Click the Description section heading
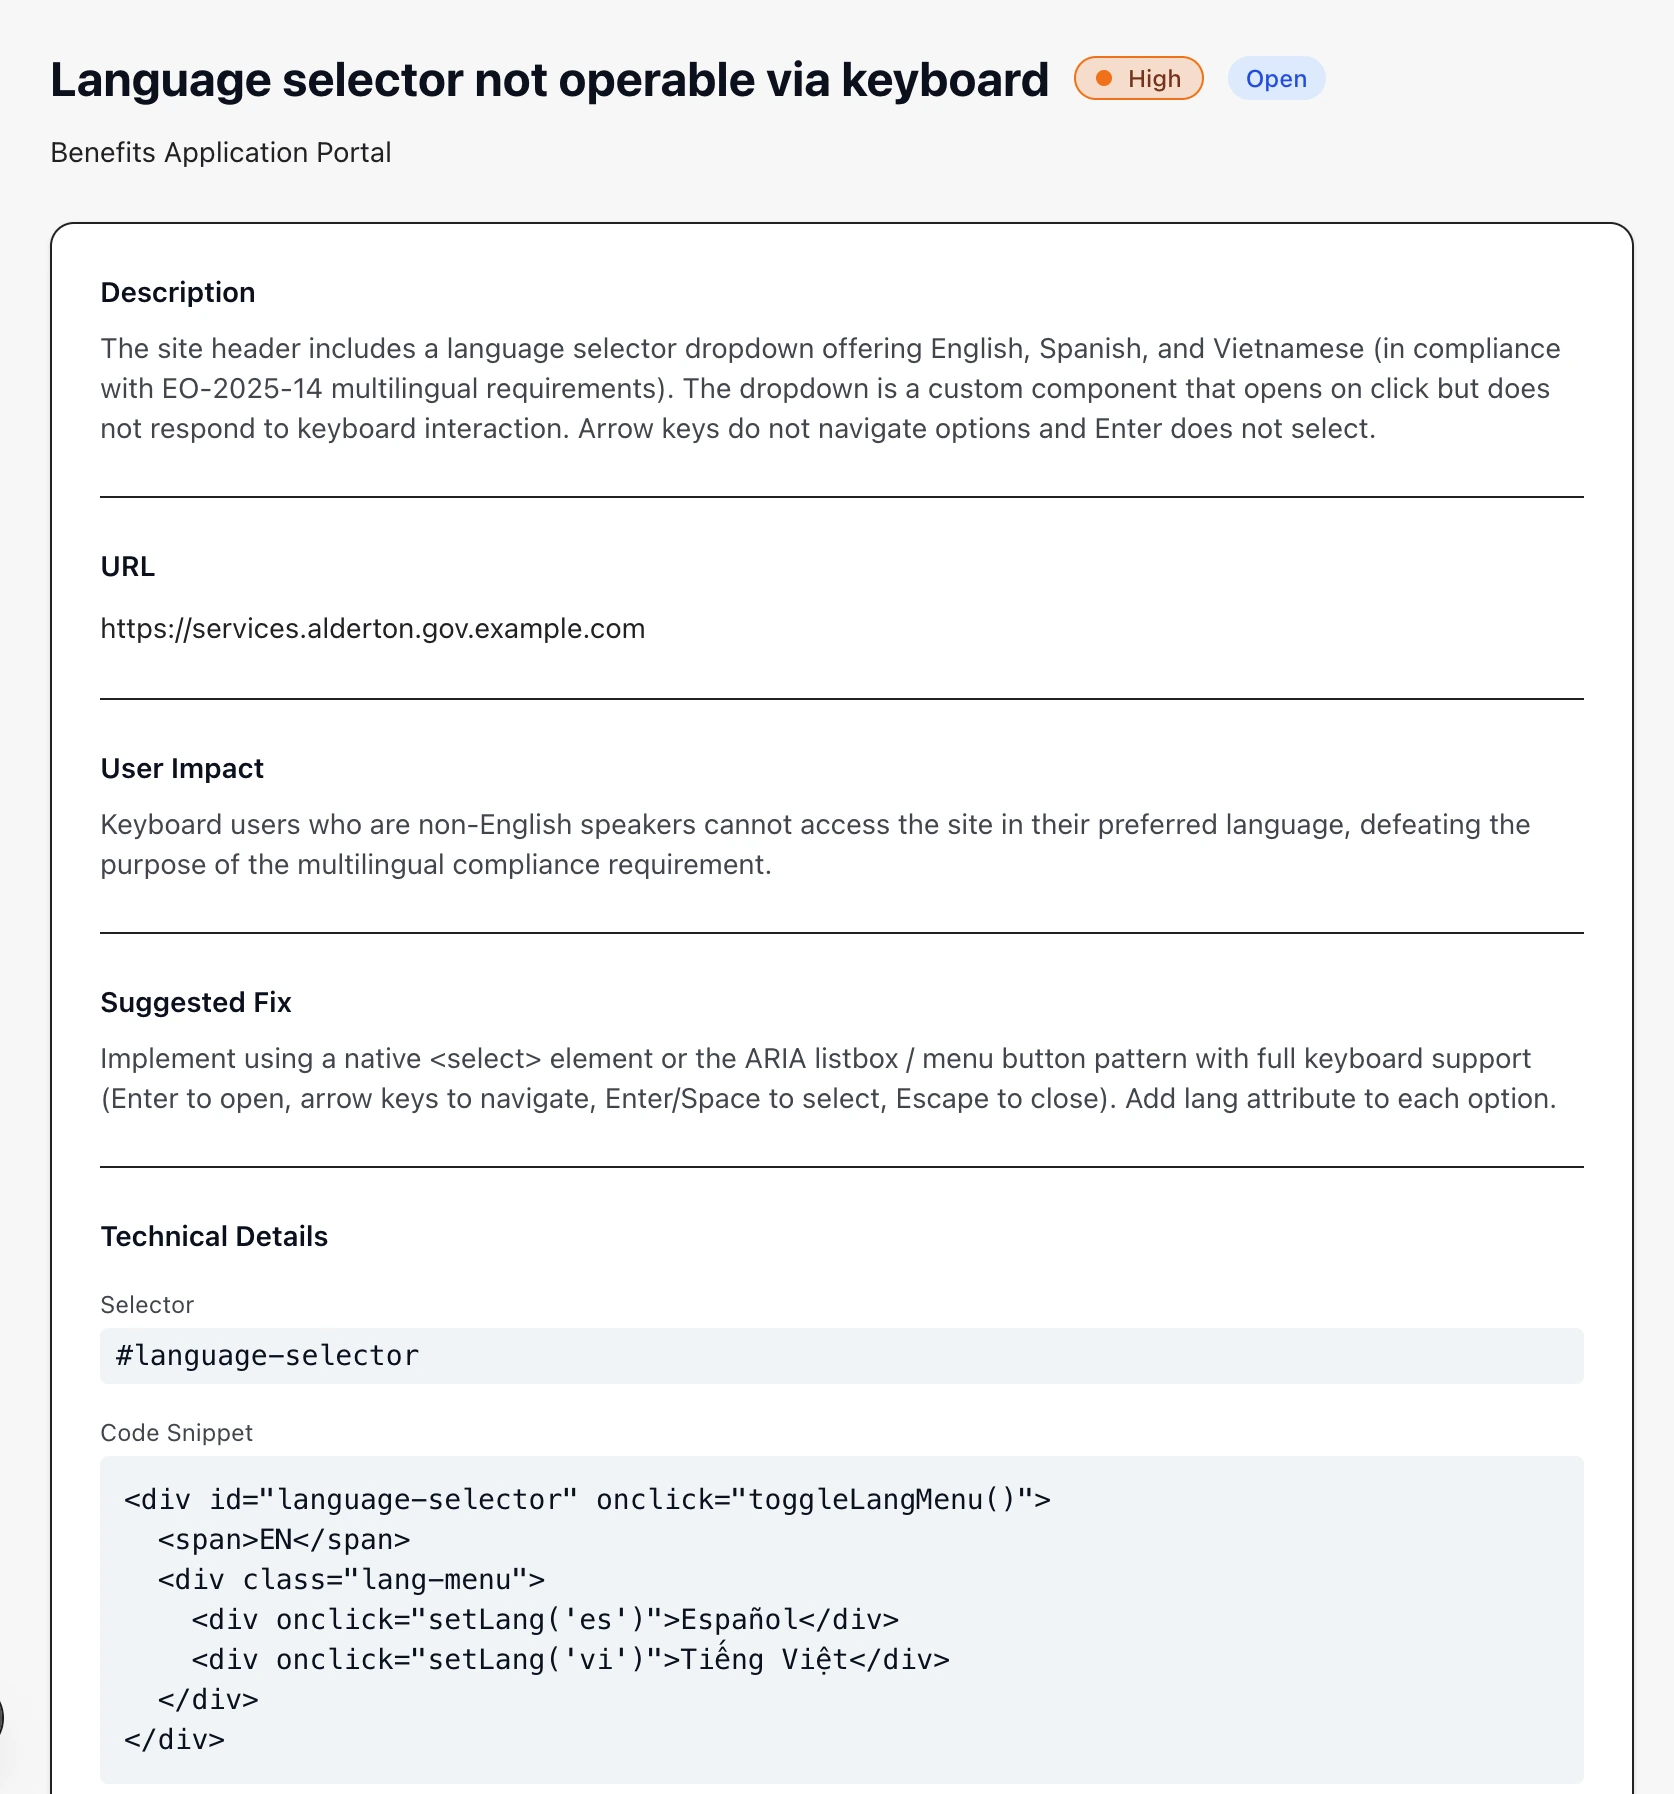Image resolution: width=1674 pixels, height=1794 pixels. pyautogui.click(x=177, y=292)
